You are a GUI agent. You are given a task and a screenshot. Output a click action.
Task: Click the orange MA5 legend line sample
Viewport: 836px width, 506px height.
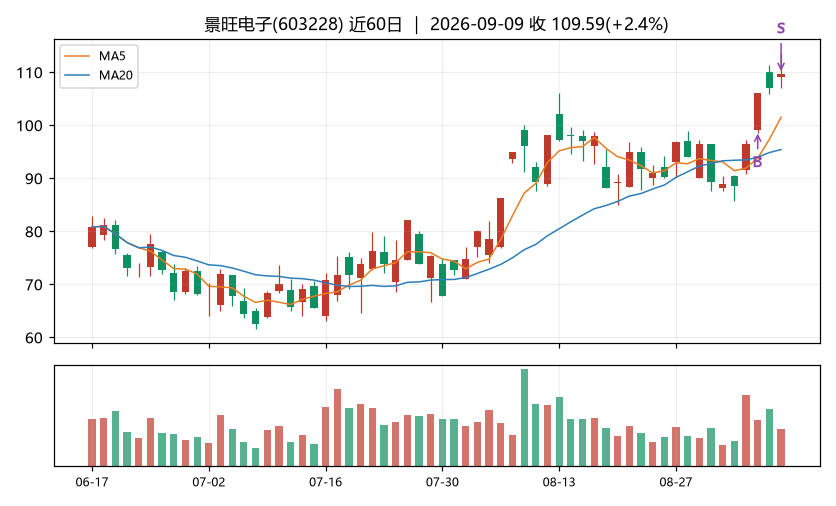point(77,56)
